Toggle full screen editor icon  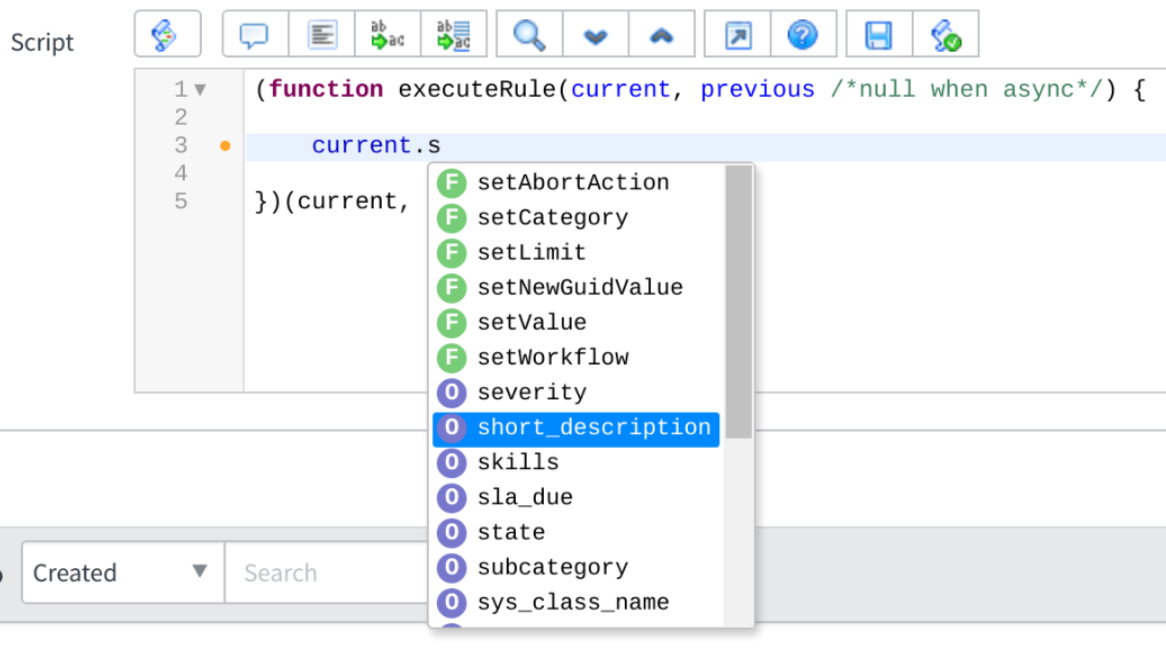coord(738,34)
